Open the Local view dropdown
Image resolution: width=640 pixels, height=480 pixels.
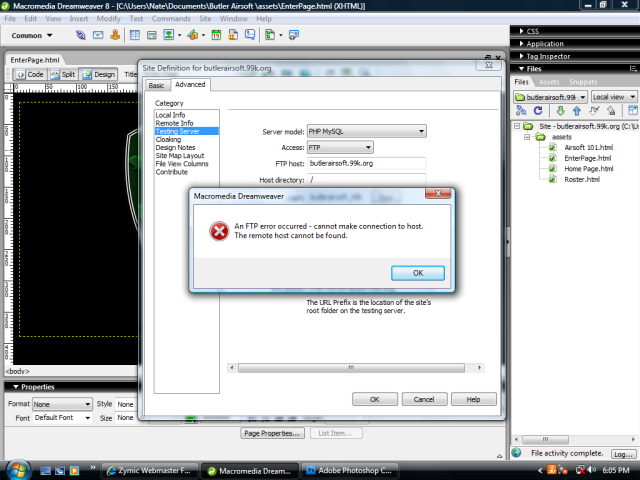[614, 97]
